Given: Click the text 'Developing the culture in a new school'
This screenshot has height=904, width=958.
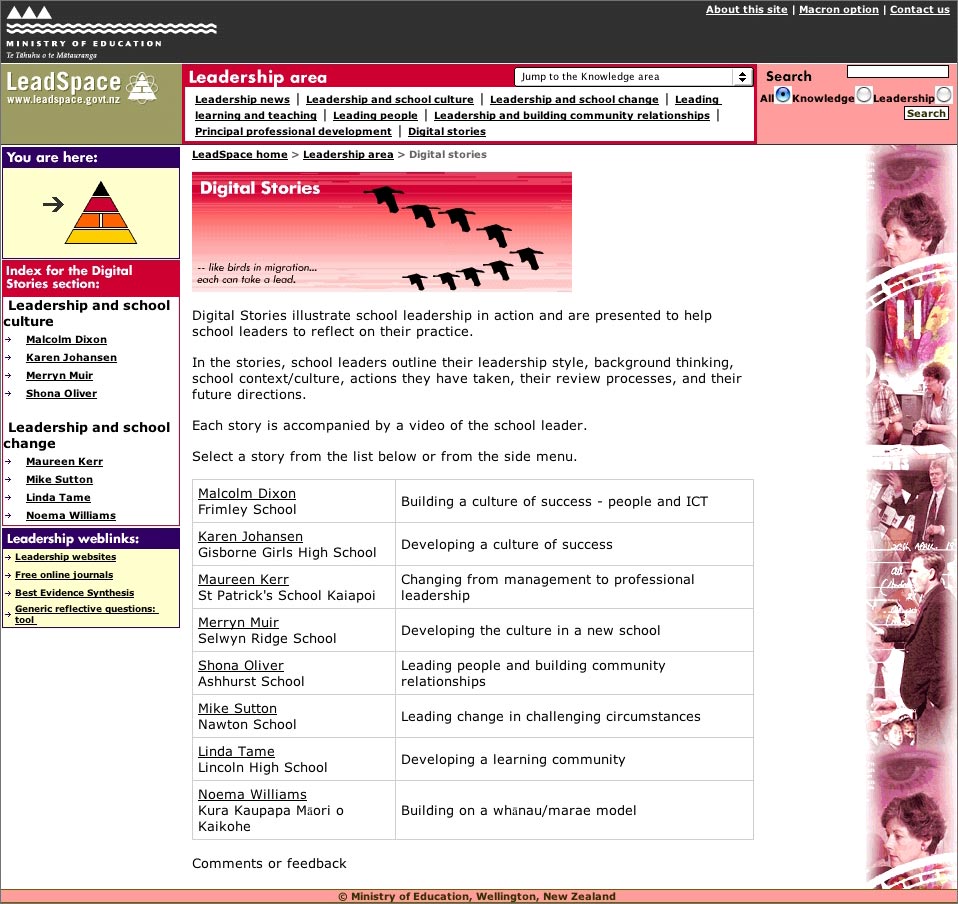Looking at the screenshot, I should pos(530,630).
